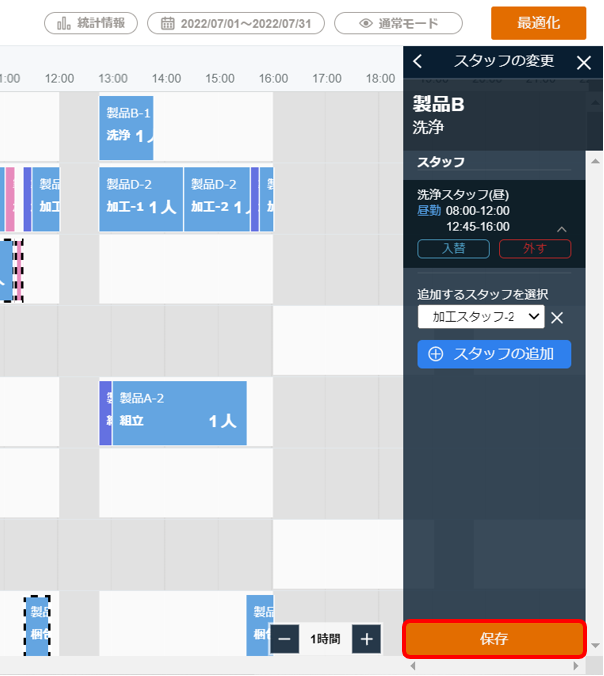The image size is (604, 676).
Task: Click the 15:00 time header
Action: [220, 78]
